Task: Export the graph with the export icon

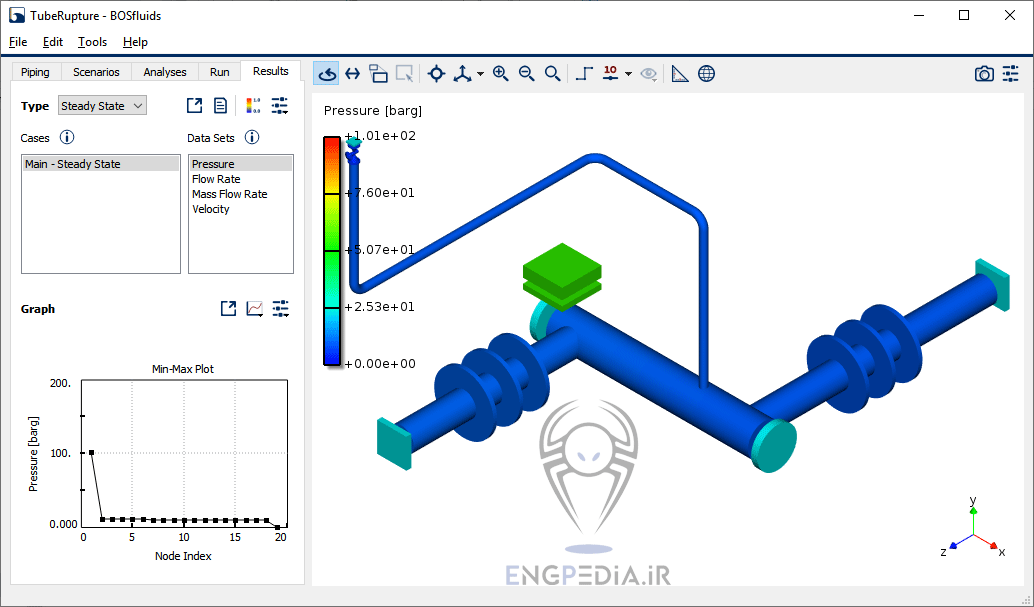Action: tap(228, 309)
